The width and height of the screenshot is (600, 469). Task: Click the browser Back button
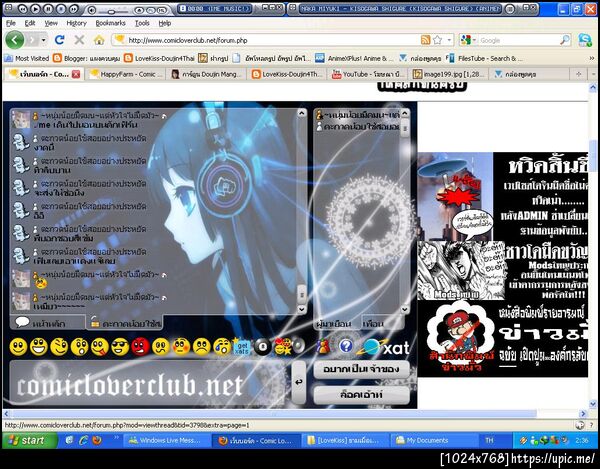coord(15,40)
